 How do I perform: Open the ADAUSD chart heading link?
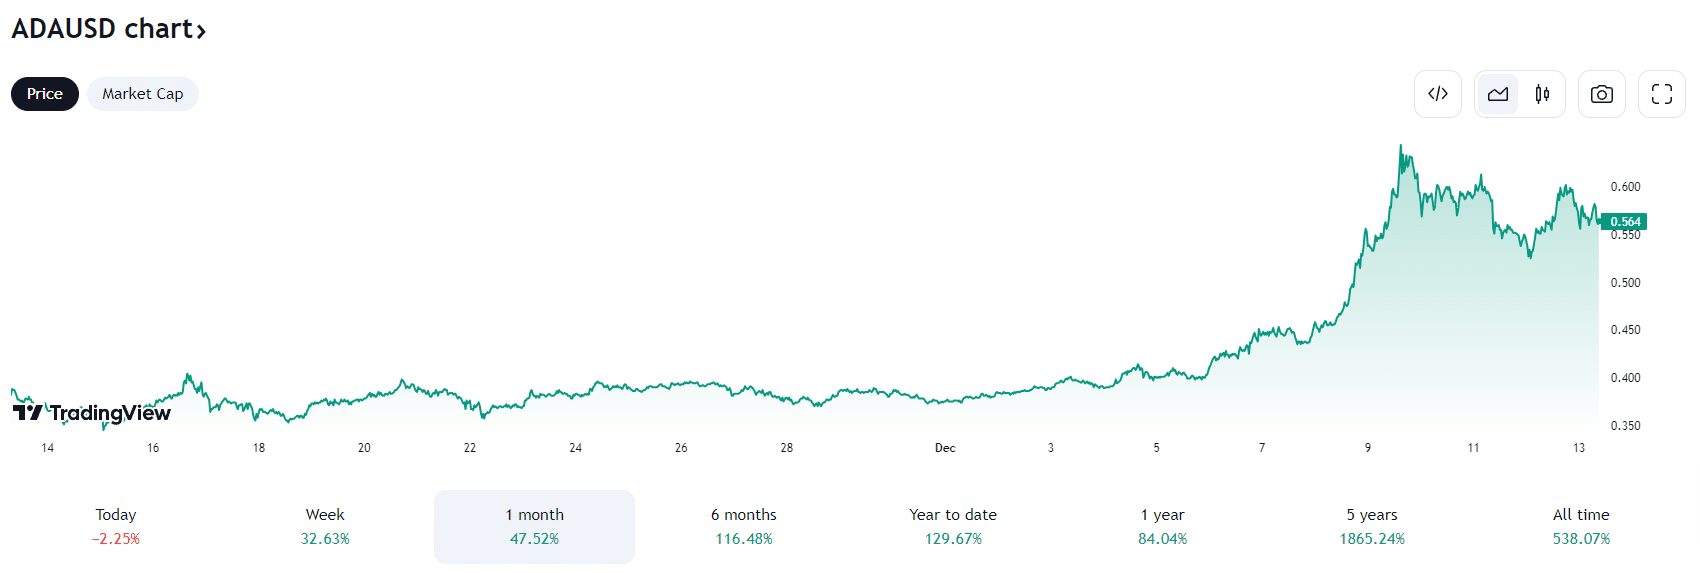tap(102, 29)
